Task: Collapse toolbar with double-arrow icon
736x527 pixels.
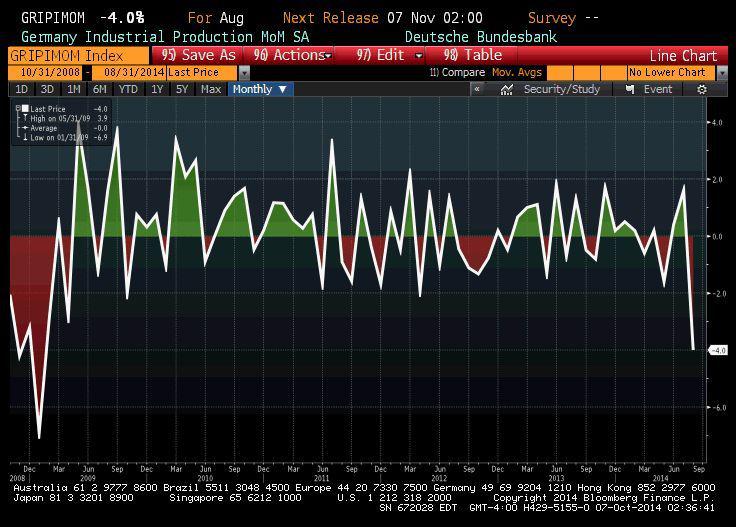Action: click(x=478, y=89)
